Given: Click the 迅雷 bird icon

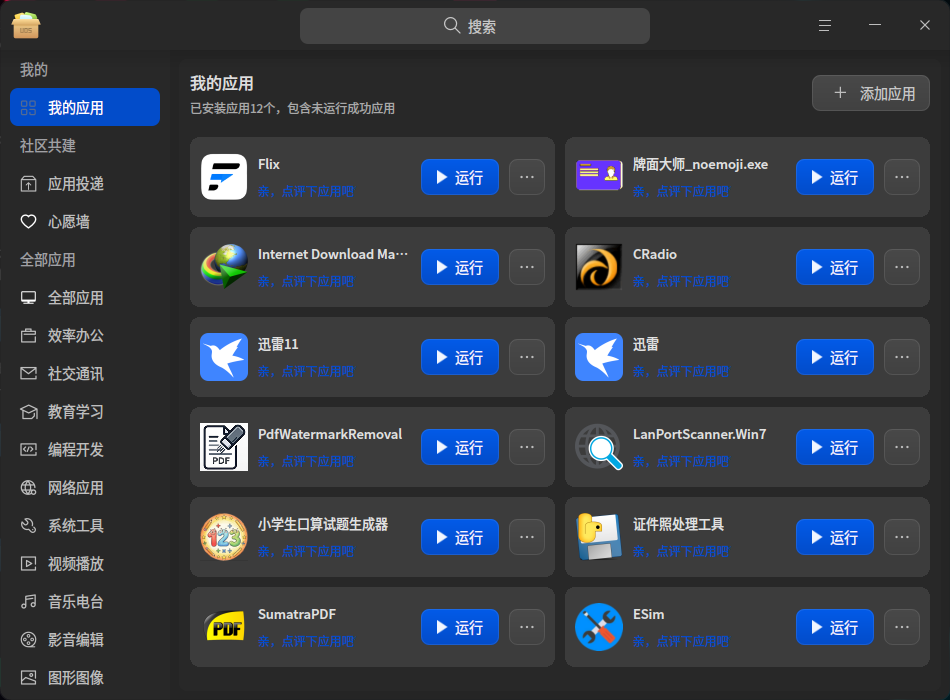Looking at the screenshot, I should 599,357.
